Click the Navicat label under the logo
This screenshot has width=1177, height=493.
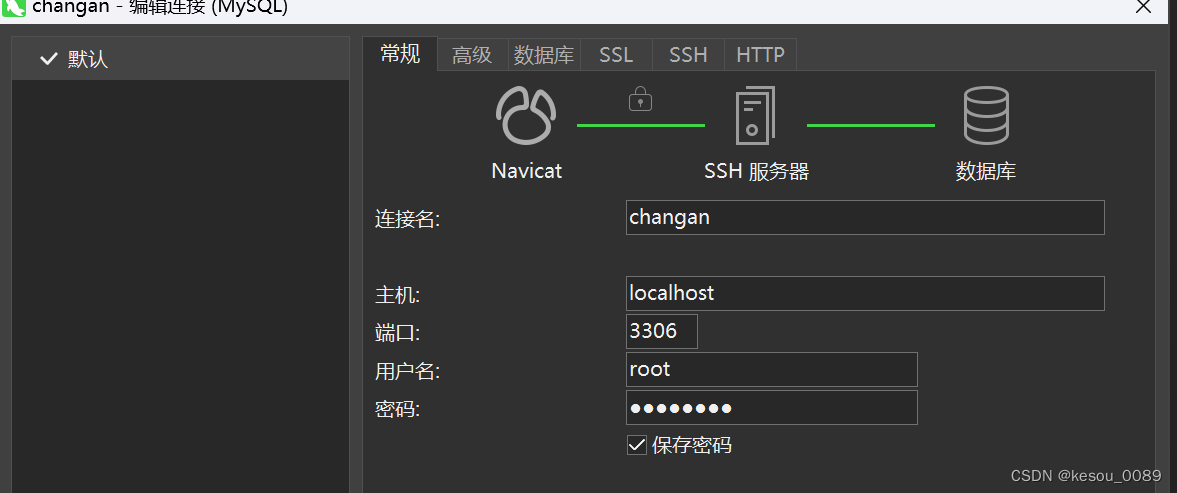point(526,171)
